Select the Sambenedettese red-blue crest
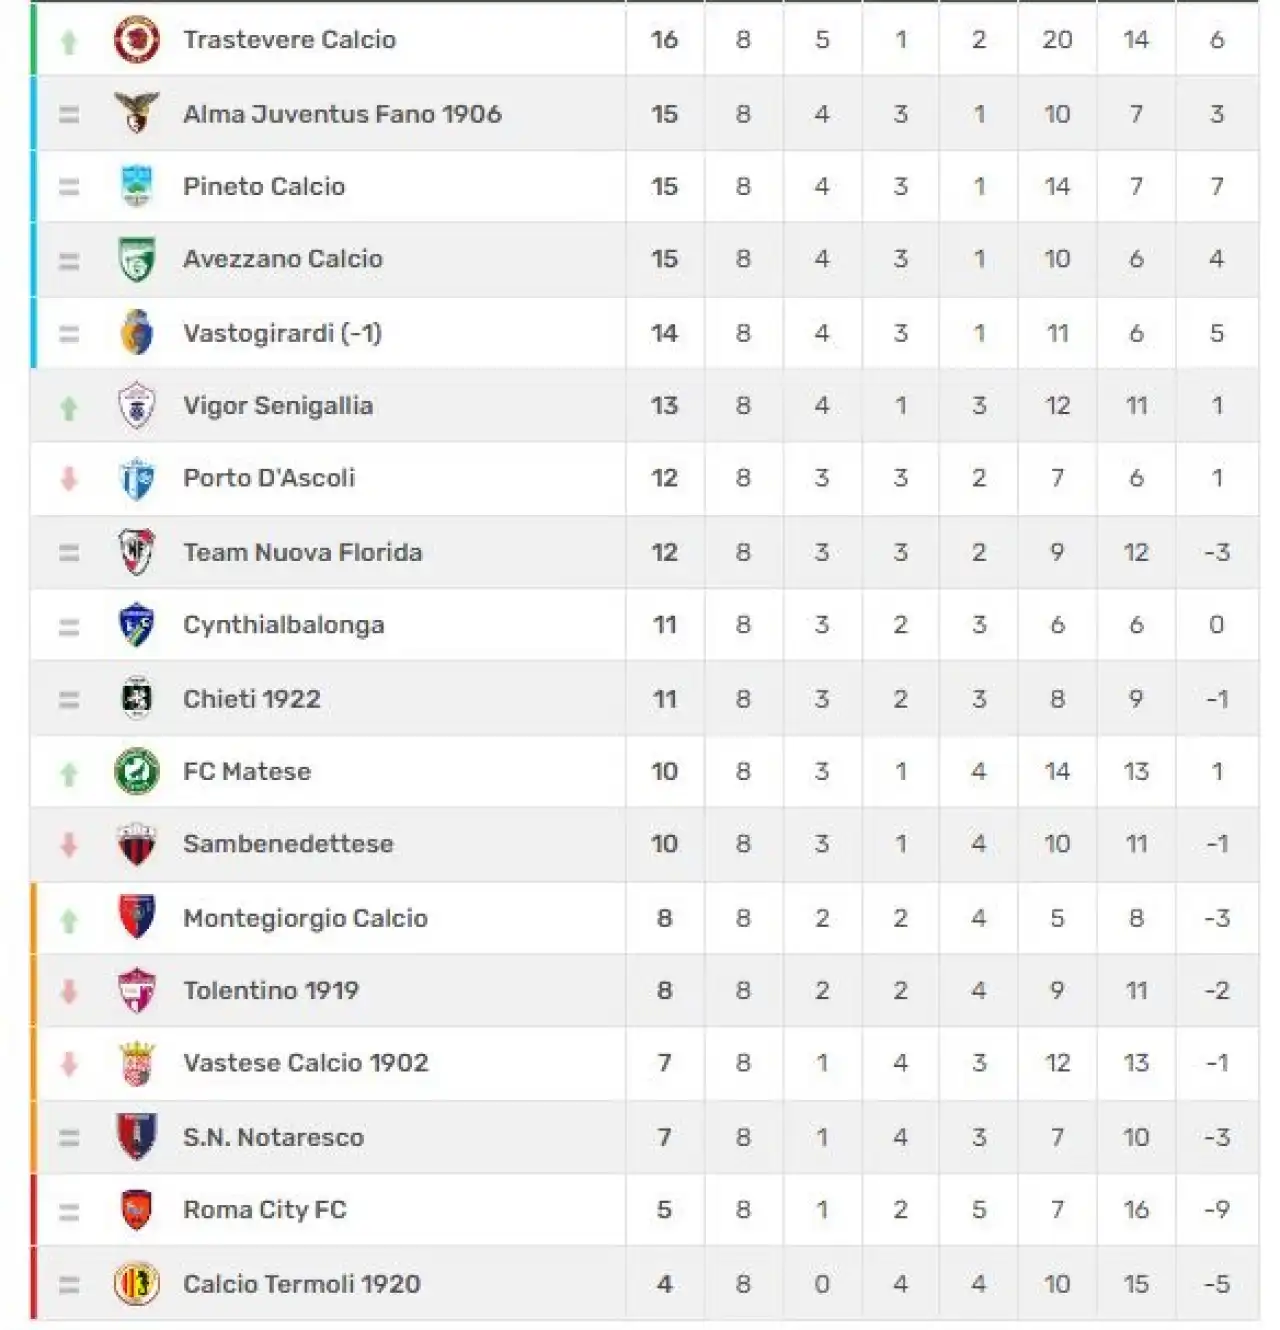1280x1330 pixels. click(137, 844)
